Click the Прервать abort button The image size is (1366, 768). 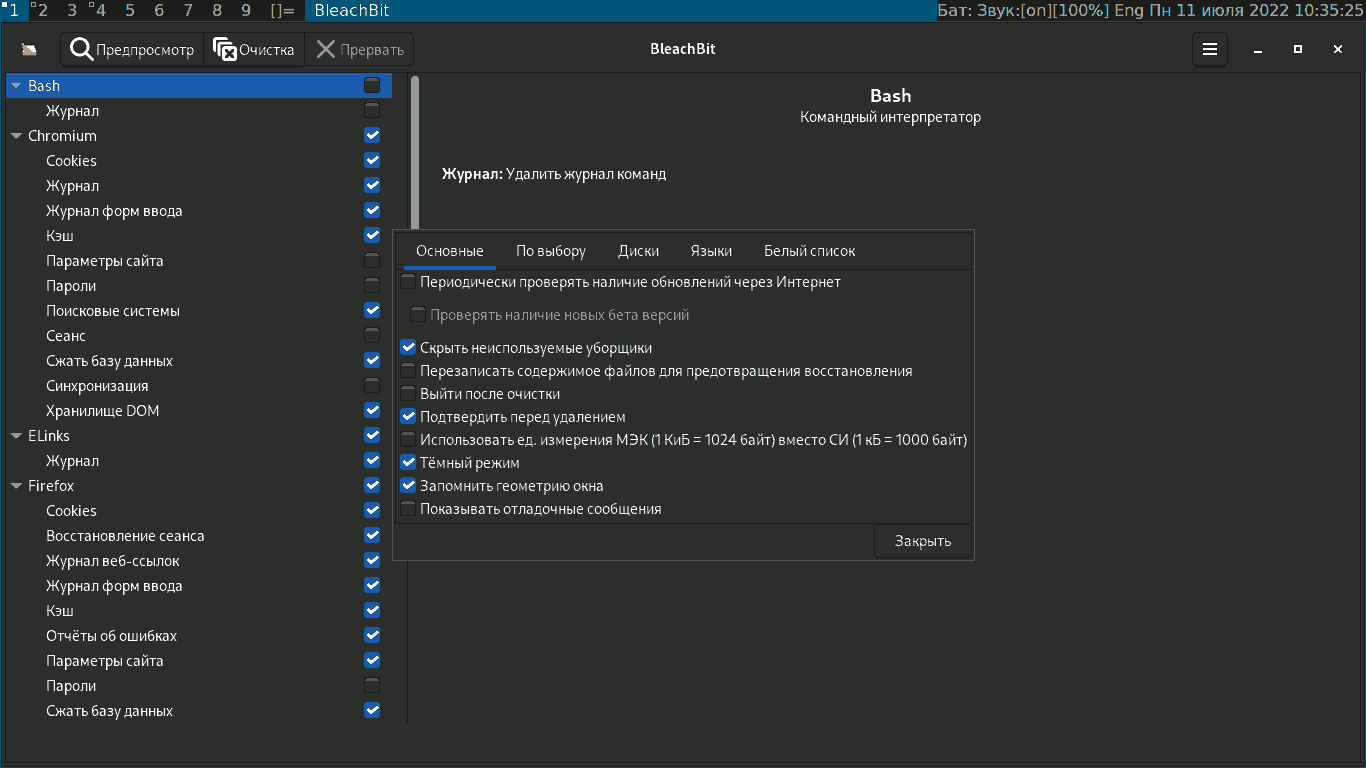[x=359, y=49]
